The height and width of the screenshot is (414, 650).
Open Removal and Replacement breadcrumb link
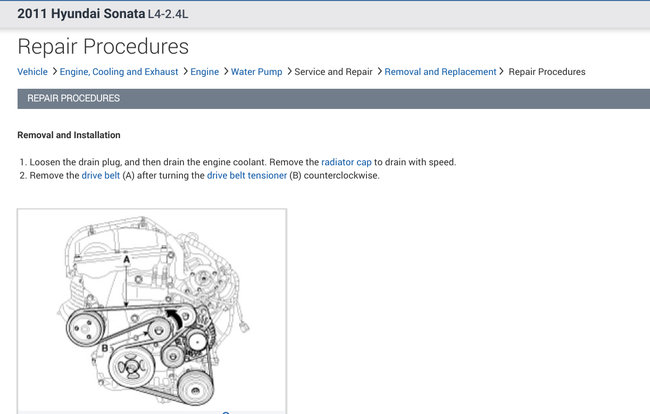tap(440, 72)
